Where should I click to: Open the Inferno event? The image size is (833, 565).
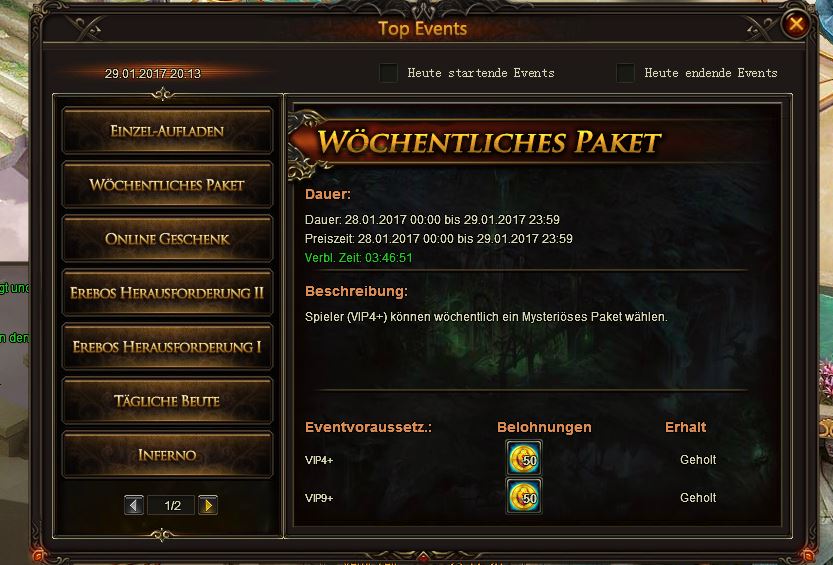click(167, 455)
